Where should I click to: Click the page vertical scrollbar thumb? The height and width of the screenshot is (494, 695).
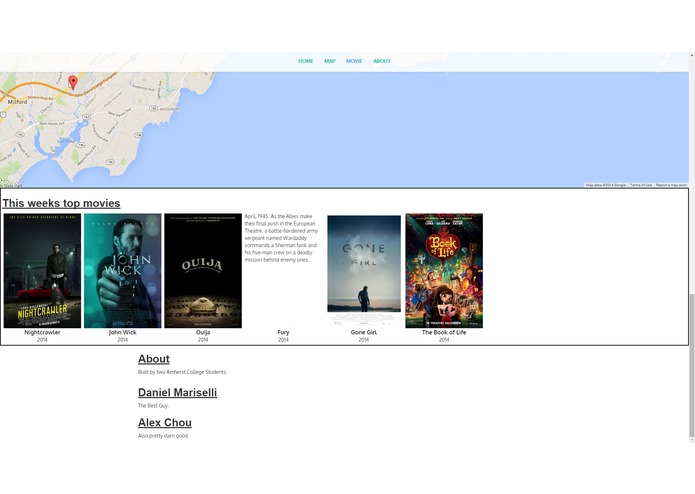pyautogui.click(x=691, y=366)
